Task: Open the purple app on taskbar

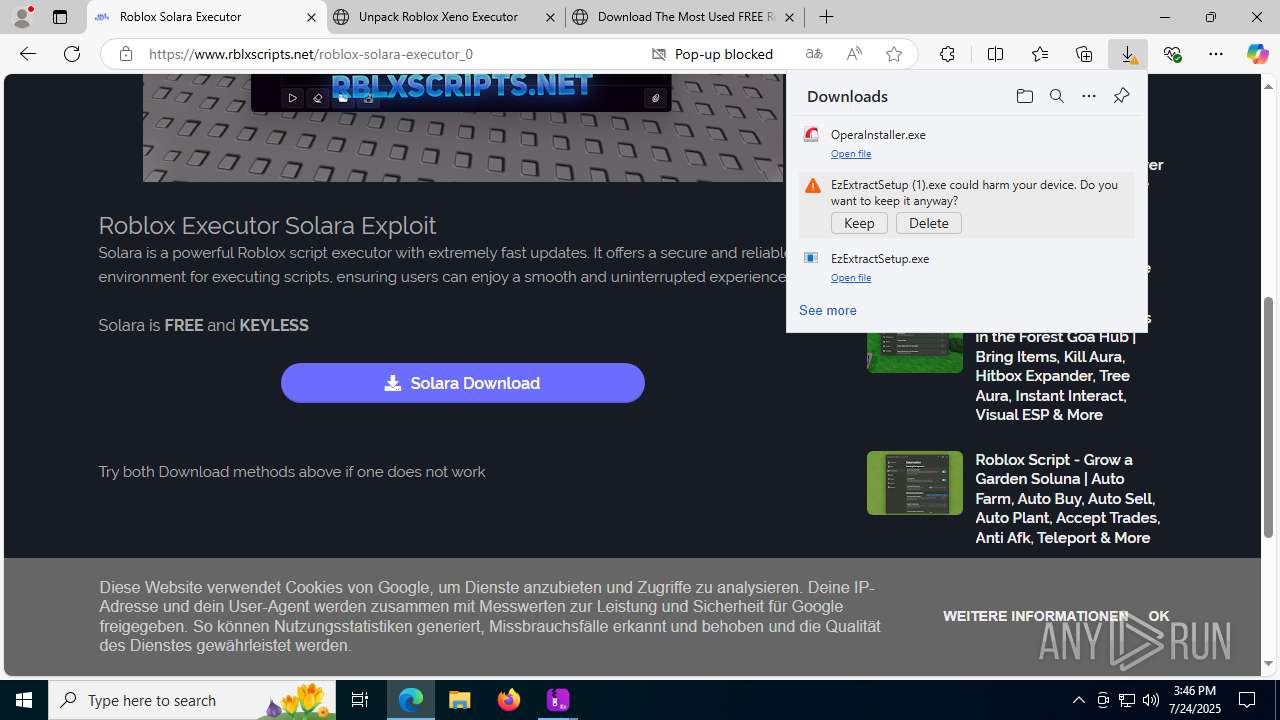Action: coord(558,700)
